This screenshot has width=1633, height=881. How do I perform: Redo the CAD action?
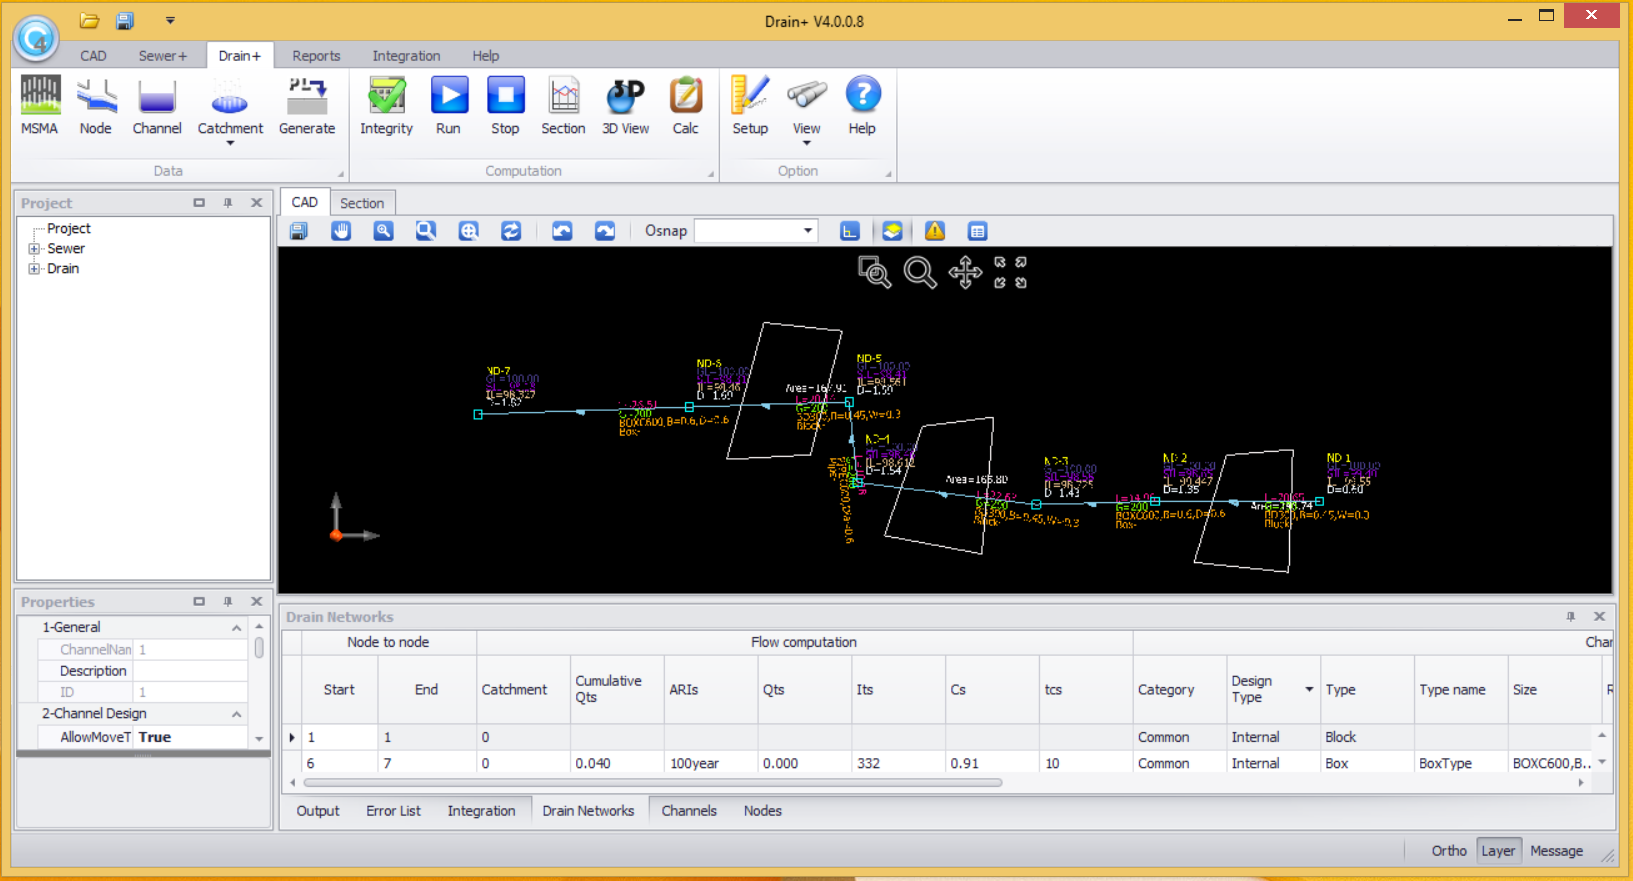(x=605, y=231)
